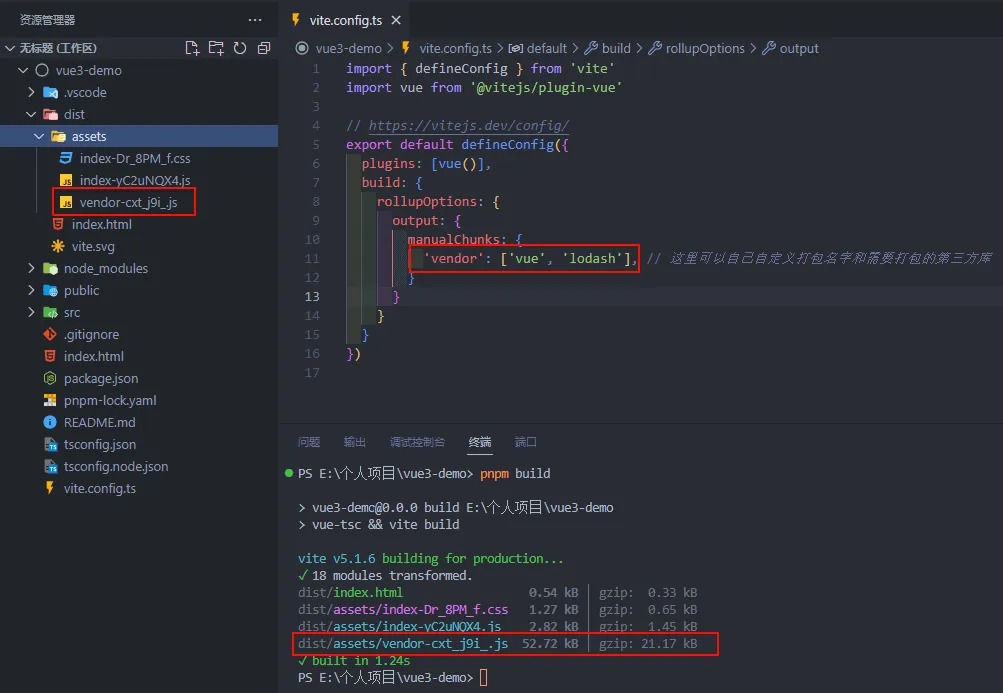Click the New Folder icon in explorer header
This screenshot has height=693, width=1003.
point(216,48)
